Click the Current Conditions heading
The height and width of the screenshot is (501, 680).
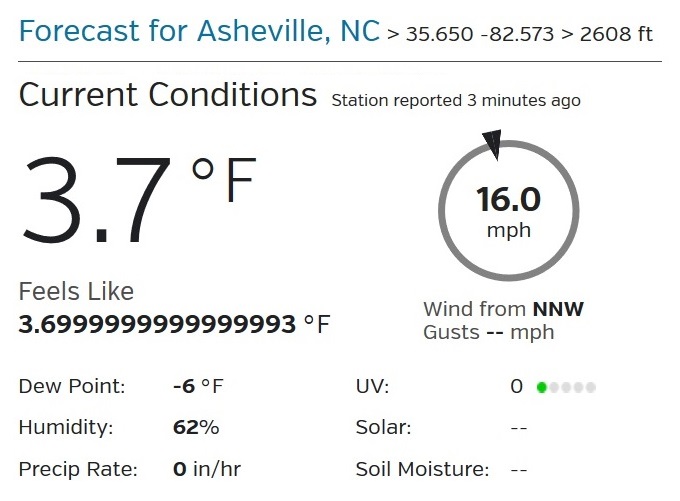(x=167, y=95)
